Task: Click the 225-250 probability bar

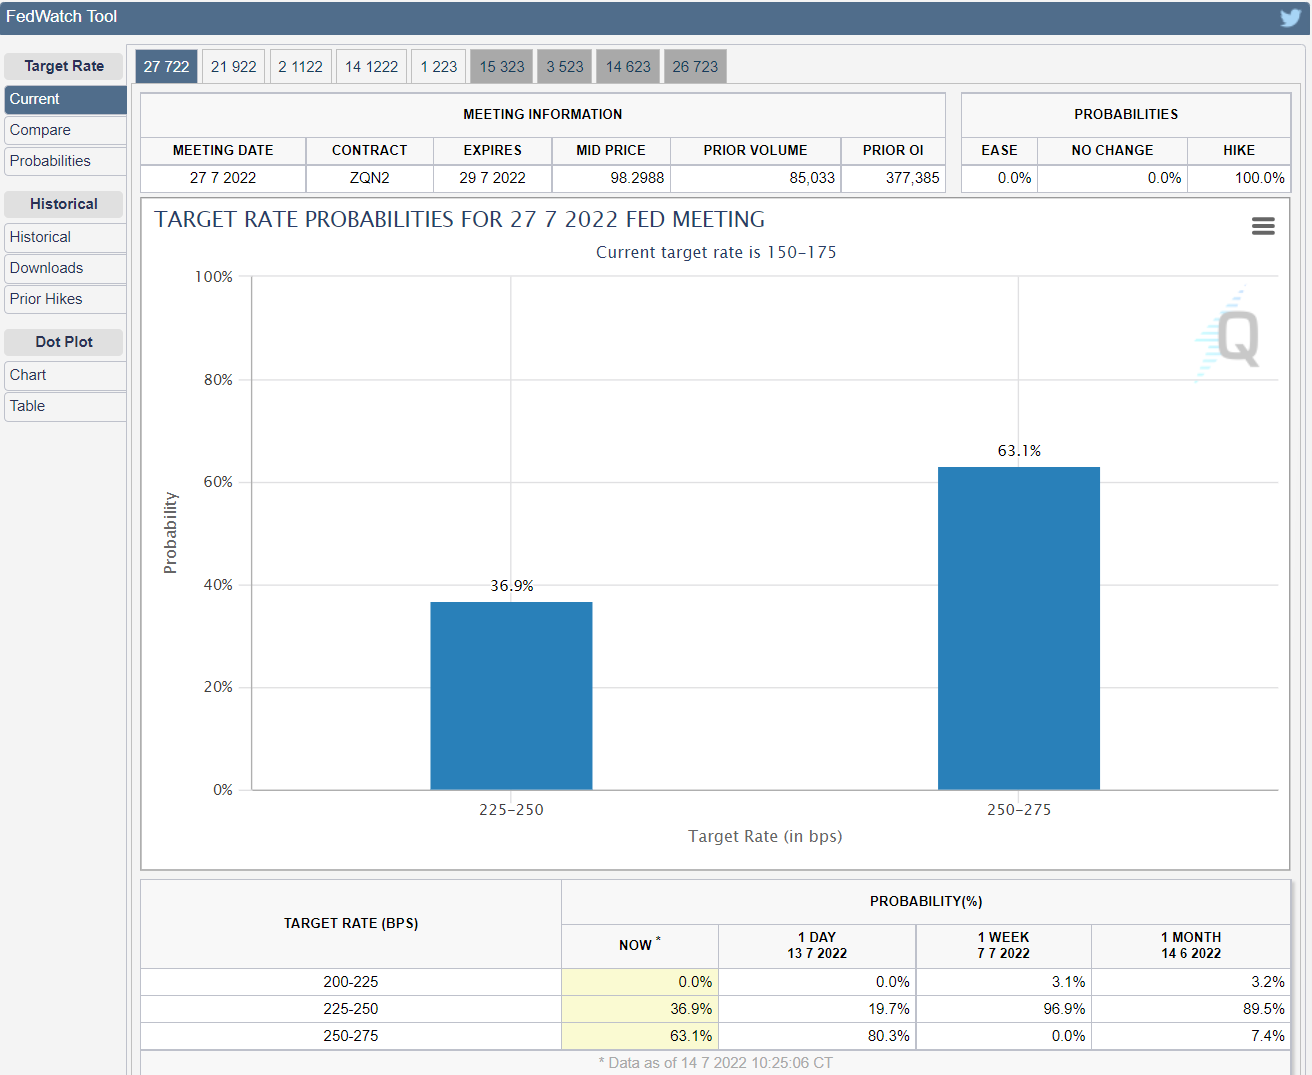Action: (x=511, y=696)
